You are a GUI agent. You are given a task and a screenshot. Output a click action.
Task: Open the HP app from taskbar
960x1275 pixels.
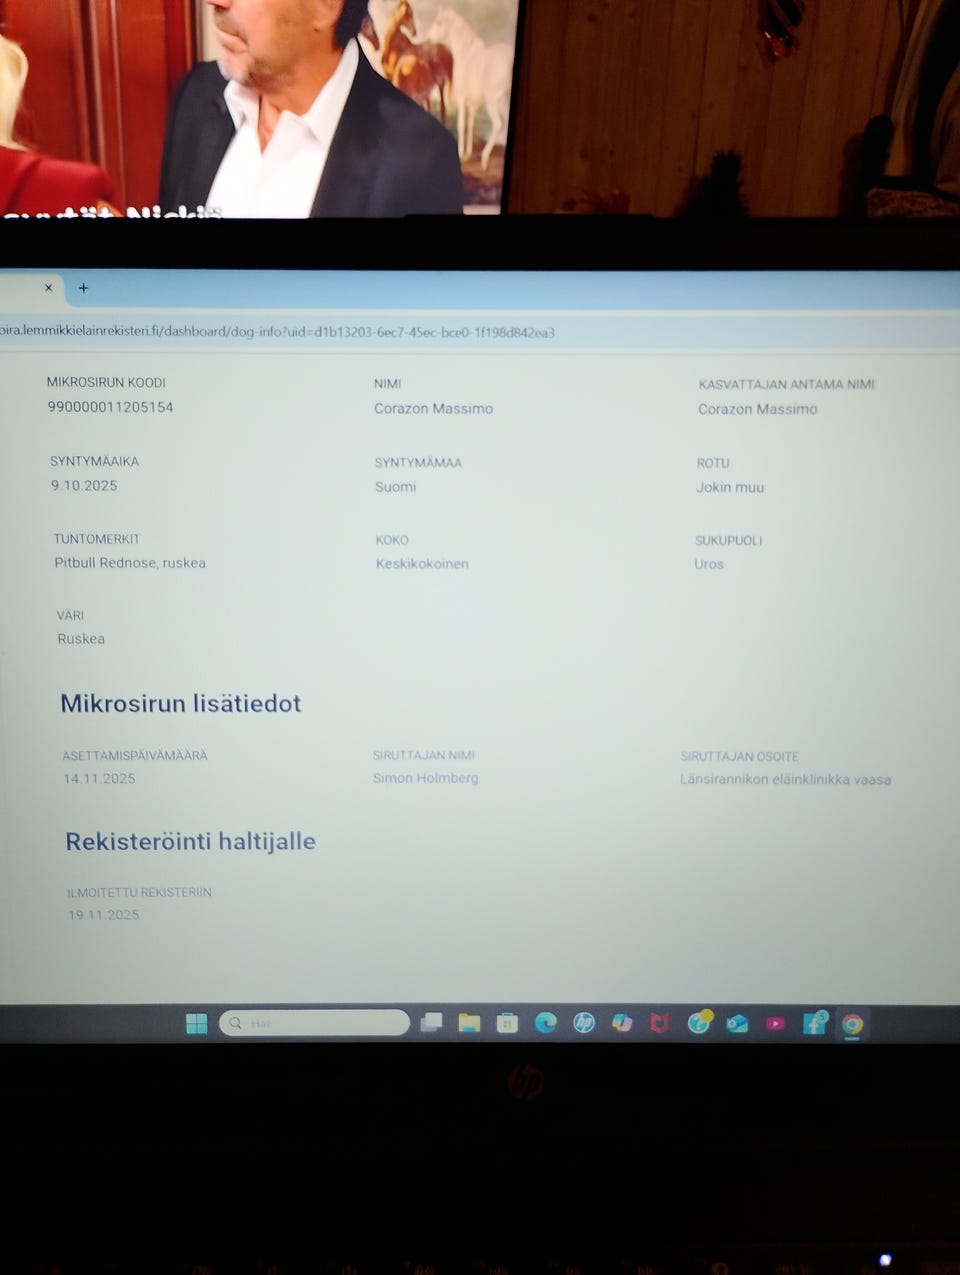coord(584,1022)
